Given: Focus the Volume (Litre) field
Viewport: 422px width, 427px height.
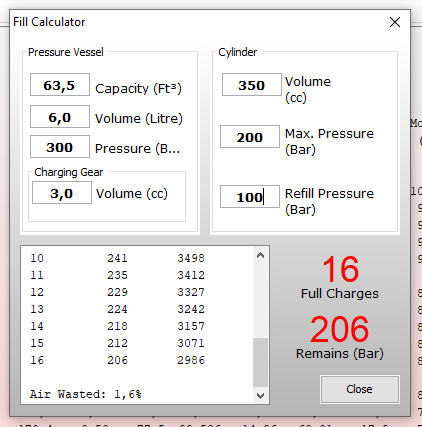Looking at the screenshot, I should tap(60, 117).
